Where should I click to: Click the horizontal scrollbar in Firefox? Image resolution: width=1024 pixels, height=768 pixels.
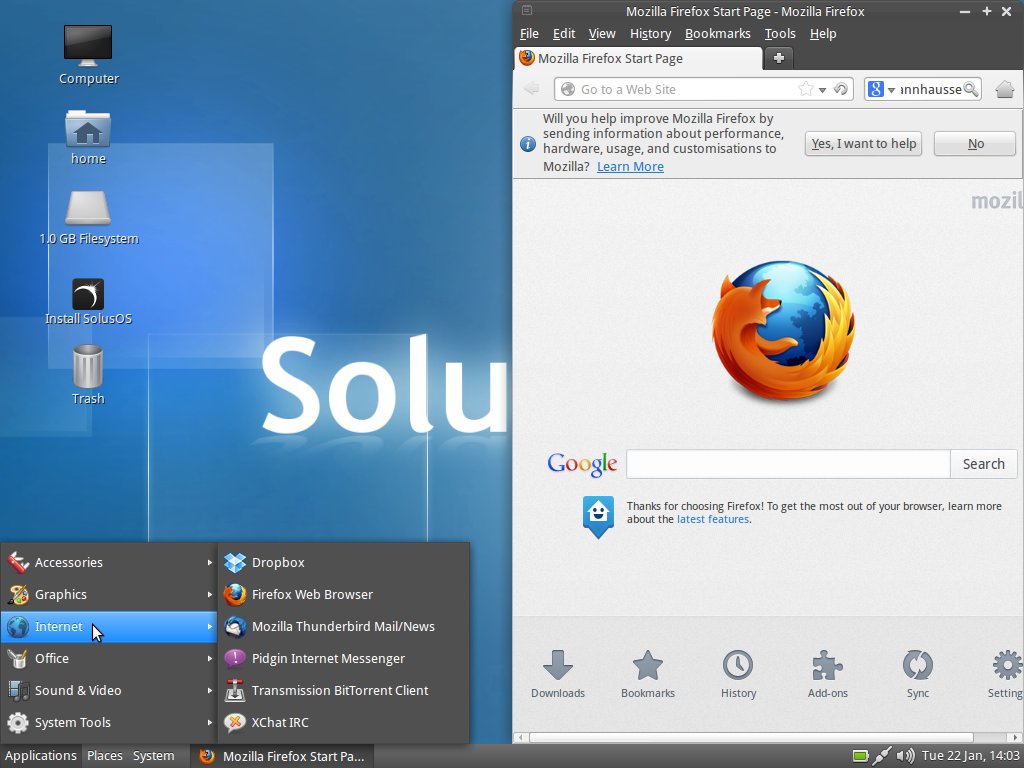click(x=752, y=737)
